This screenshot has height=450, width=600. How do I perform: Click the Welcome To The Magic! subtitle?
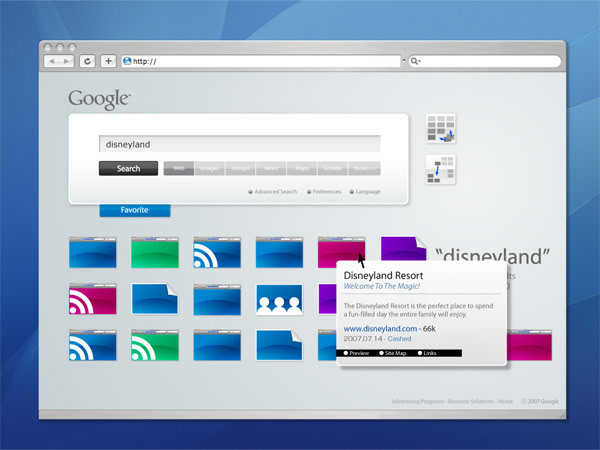click(382, 286)
